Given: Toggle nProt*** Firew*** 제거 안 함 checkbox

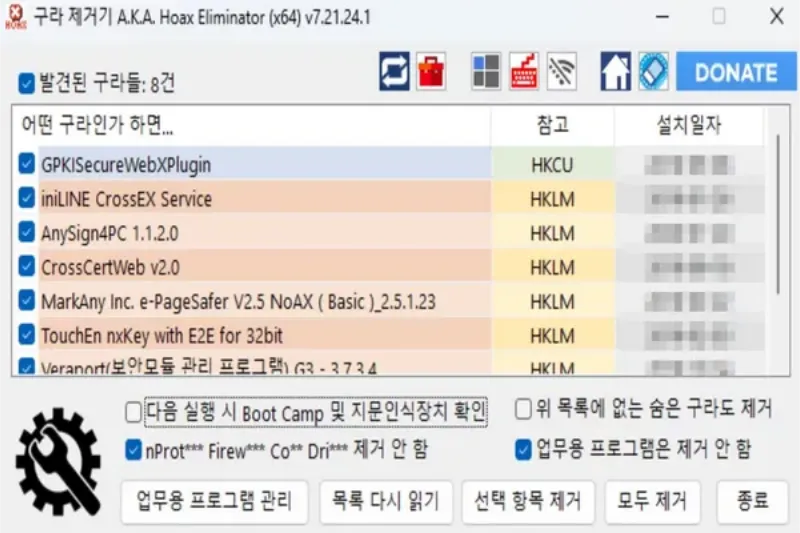Looking at the screenshot, I should coord(134,450).
